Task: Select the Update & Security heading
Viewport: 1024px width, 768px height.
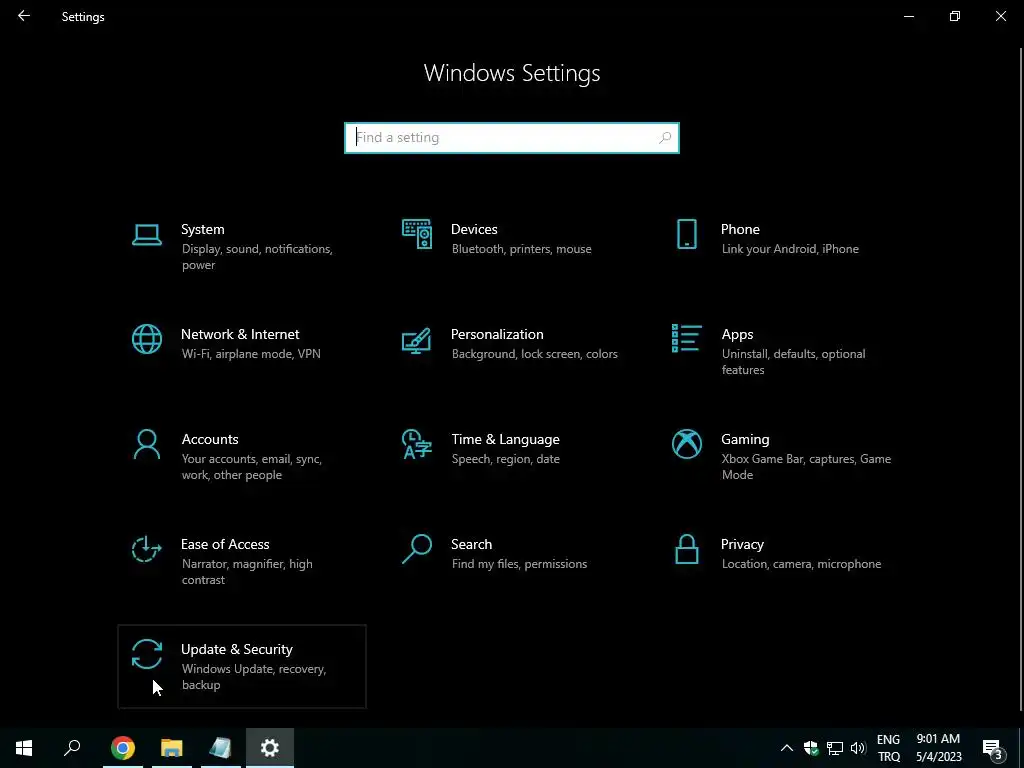Action: click(x=236, y=650)
